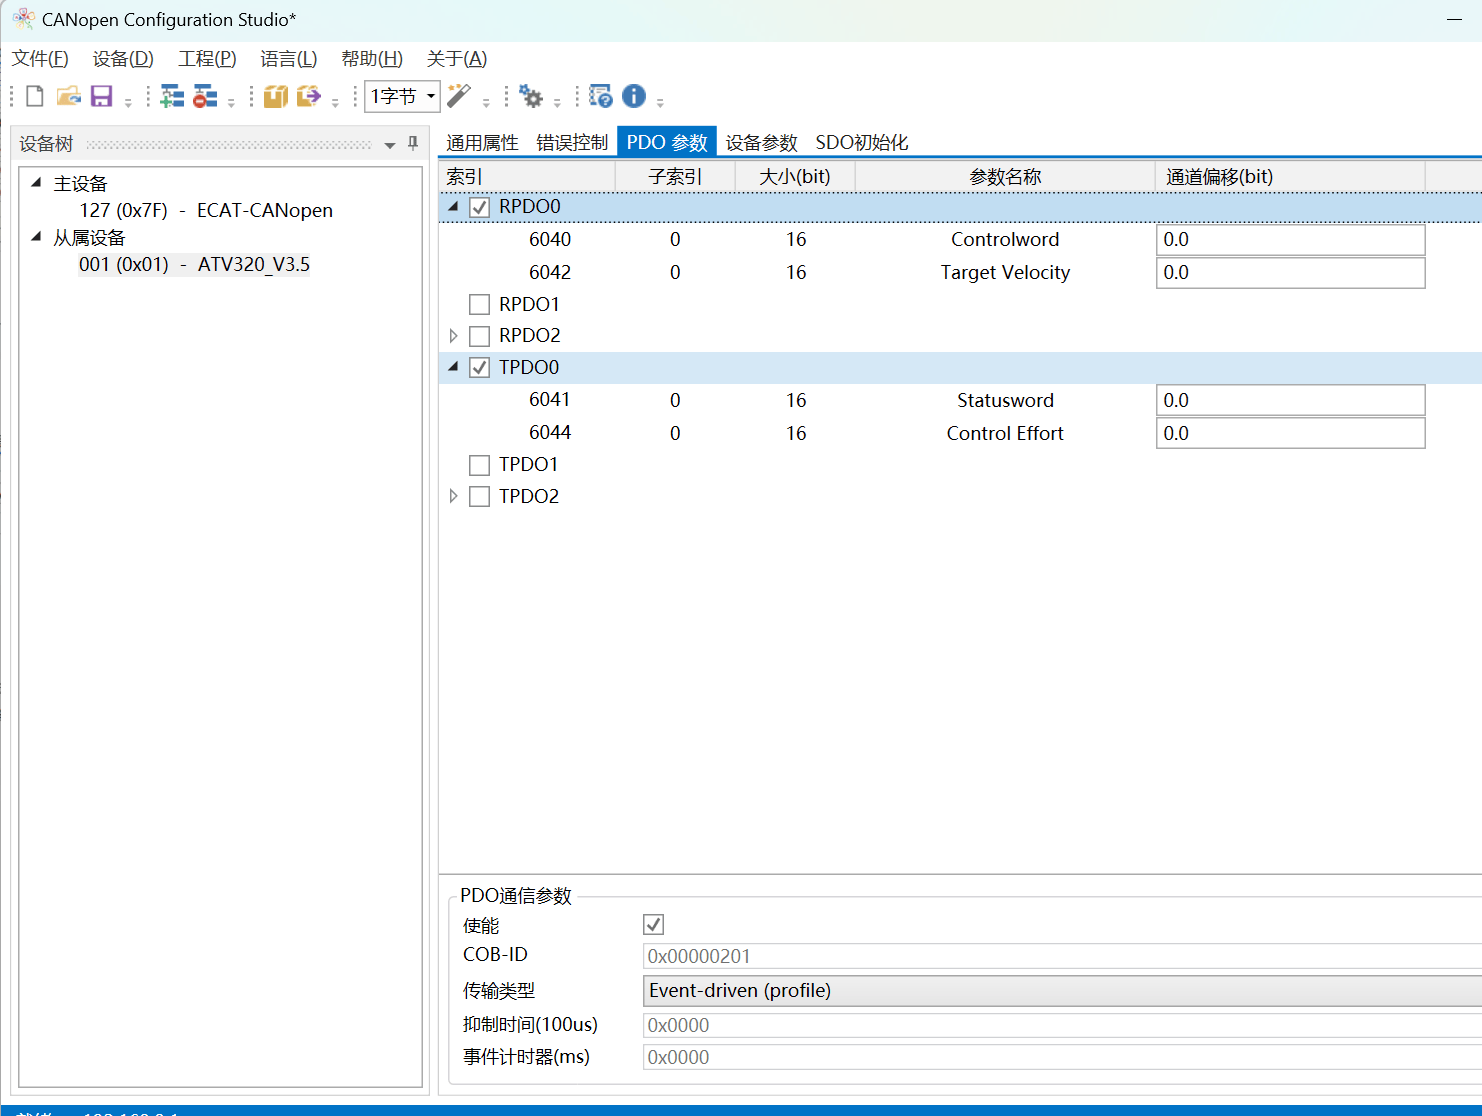
Task: Click the Controlword channel offset field
Action: point(1290,240)
